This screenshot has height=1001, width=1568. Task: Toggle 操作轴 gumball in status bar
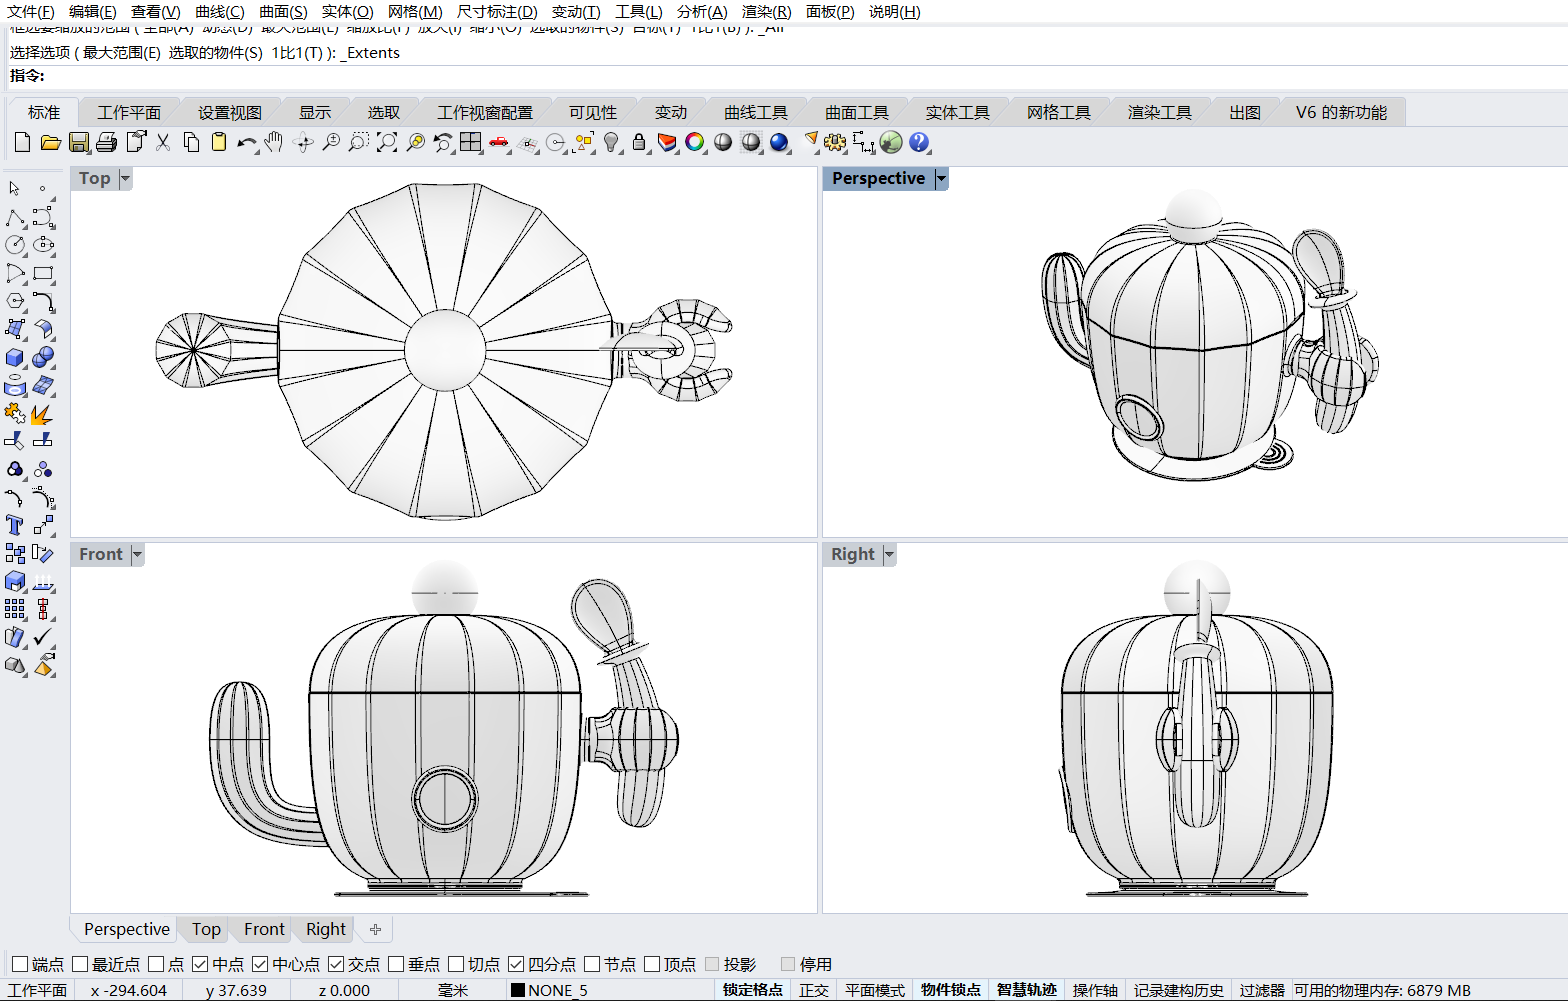1095,990
